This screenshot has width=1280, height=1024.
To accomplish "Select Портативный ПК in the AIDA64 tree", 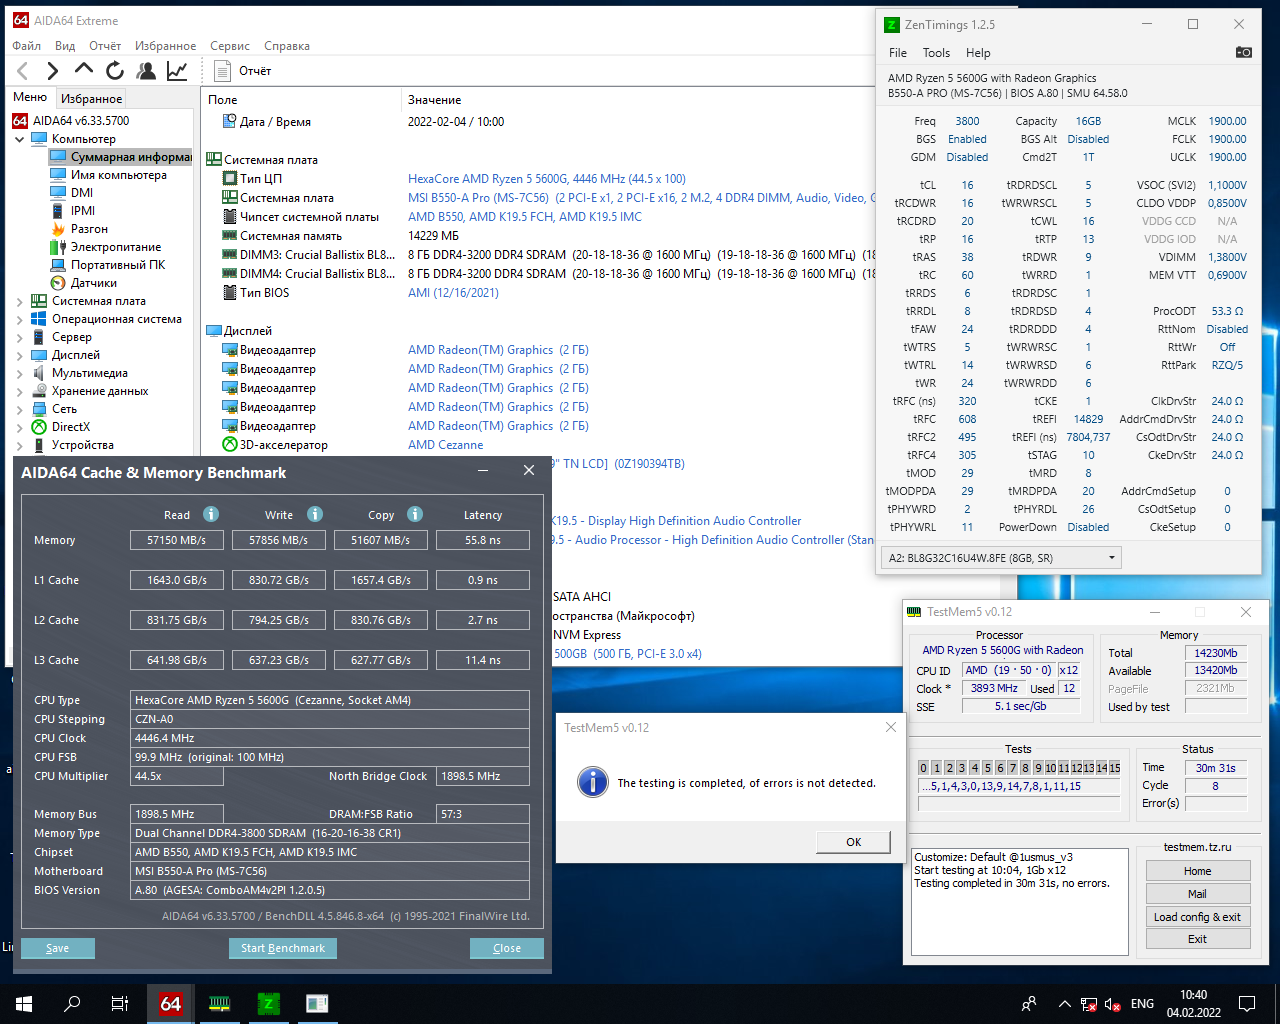I will 107,265.
